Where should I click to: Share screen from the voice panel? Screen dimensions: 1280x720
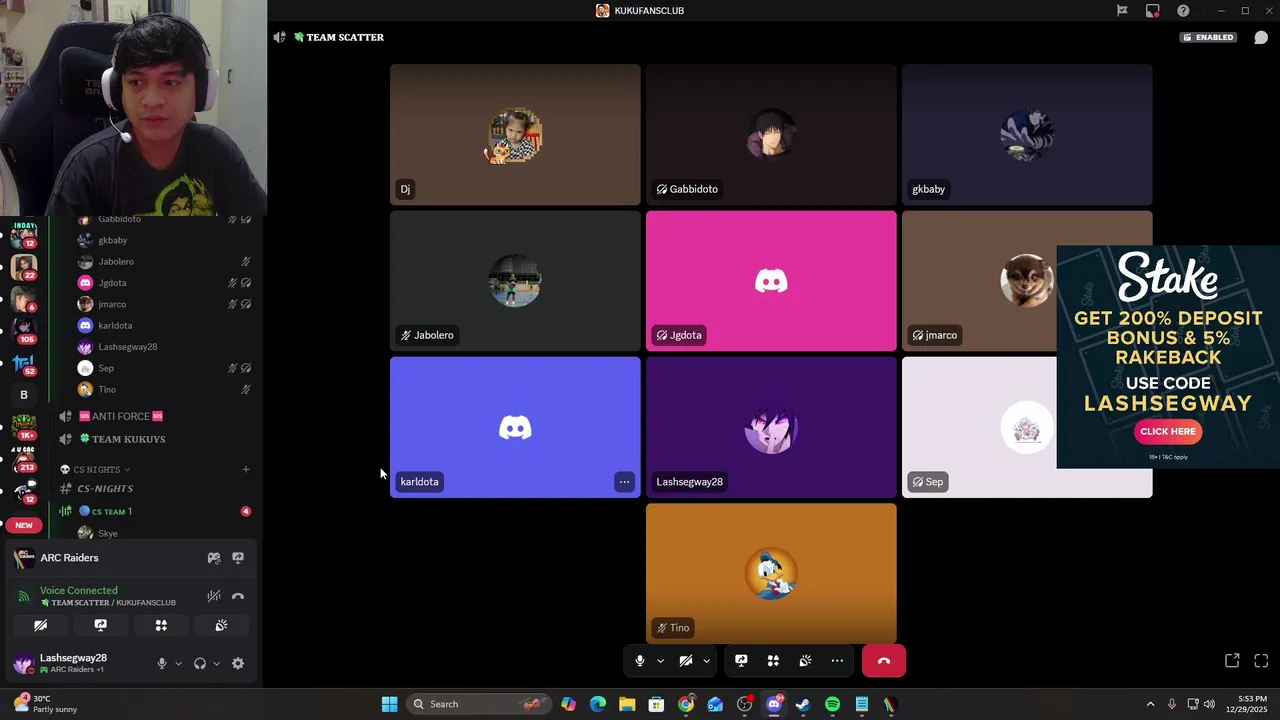(x=101, y=625)
